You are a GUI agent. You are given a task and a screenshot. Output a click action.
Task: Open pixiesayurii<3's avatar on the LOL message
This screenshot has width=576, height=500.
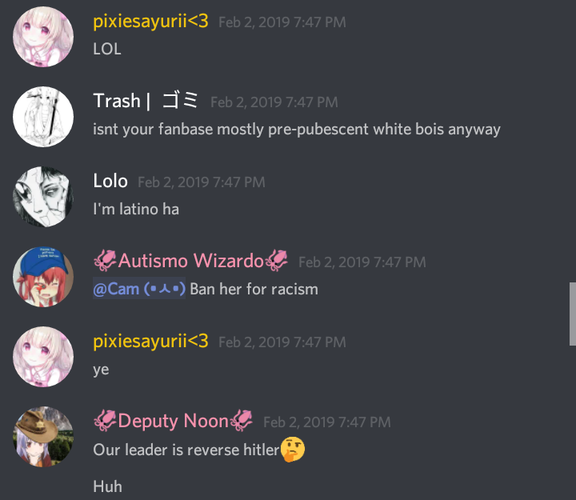[43, 37]
